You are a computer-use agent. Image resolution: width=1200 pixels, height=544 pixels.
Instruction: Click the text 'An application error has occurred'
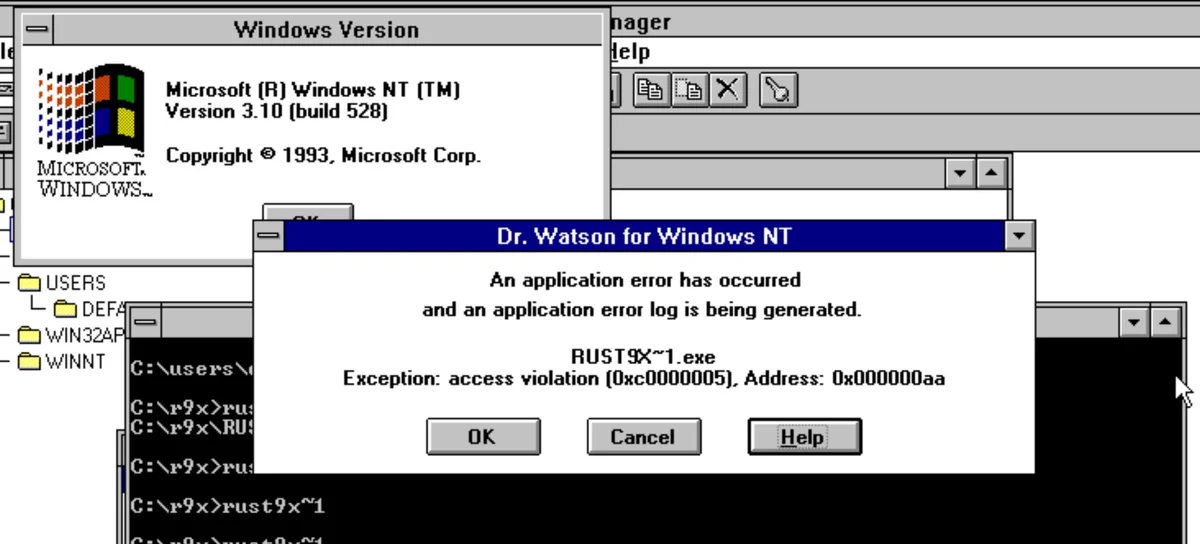[645, 279]
